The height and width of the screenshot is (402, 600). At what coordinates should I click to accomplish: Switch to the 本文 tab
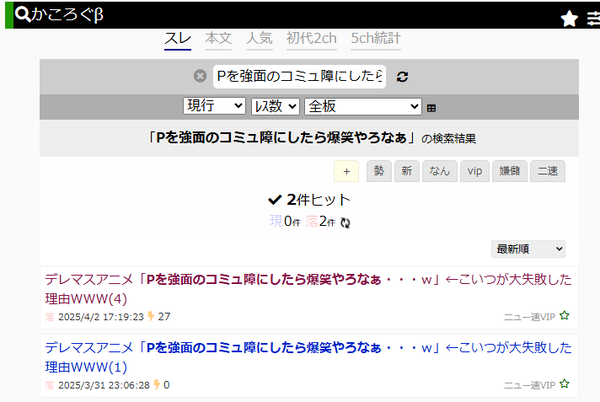[x=218, y=39]
